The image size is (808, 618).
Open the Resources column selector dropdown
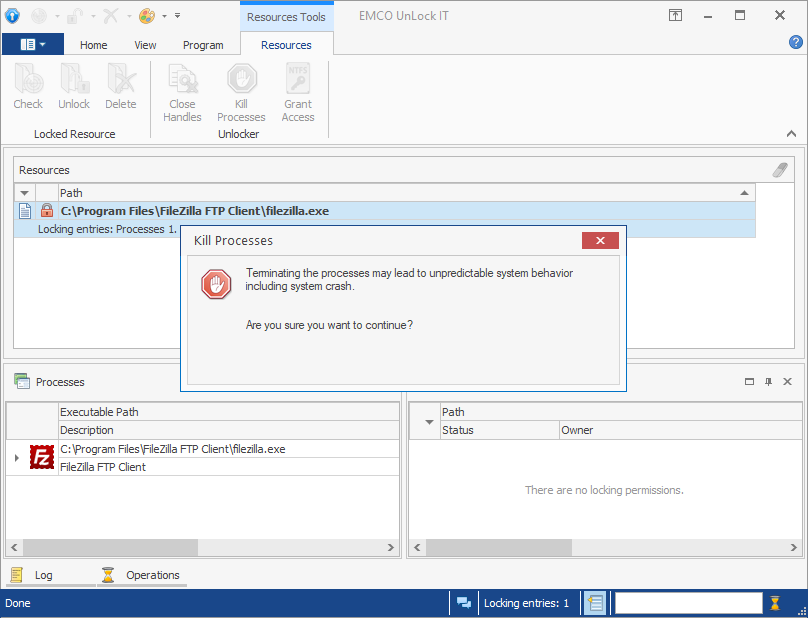[x=24, y=193]
